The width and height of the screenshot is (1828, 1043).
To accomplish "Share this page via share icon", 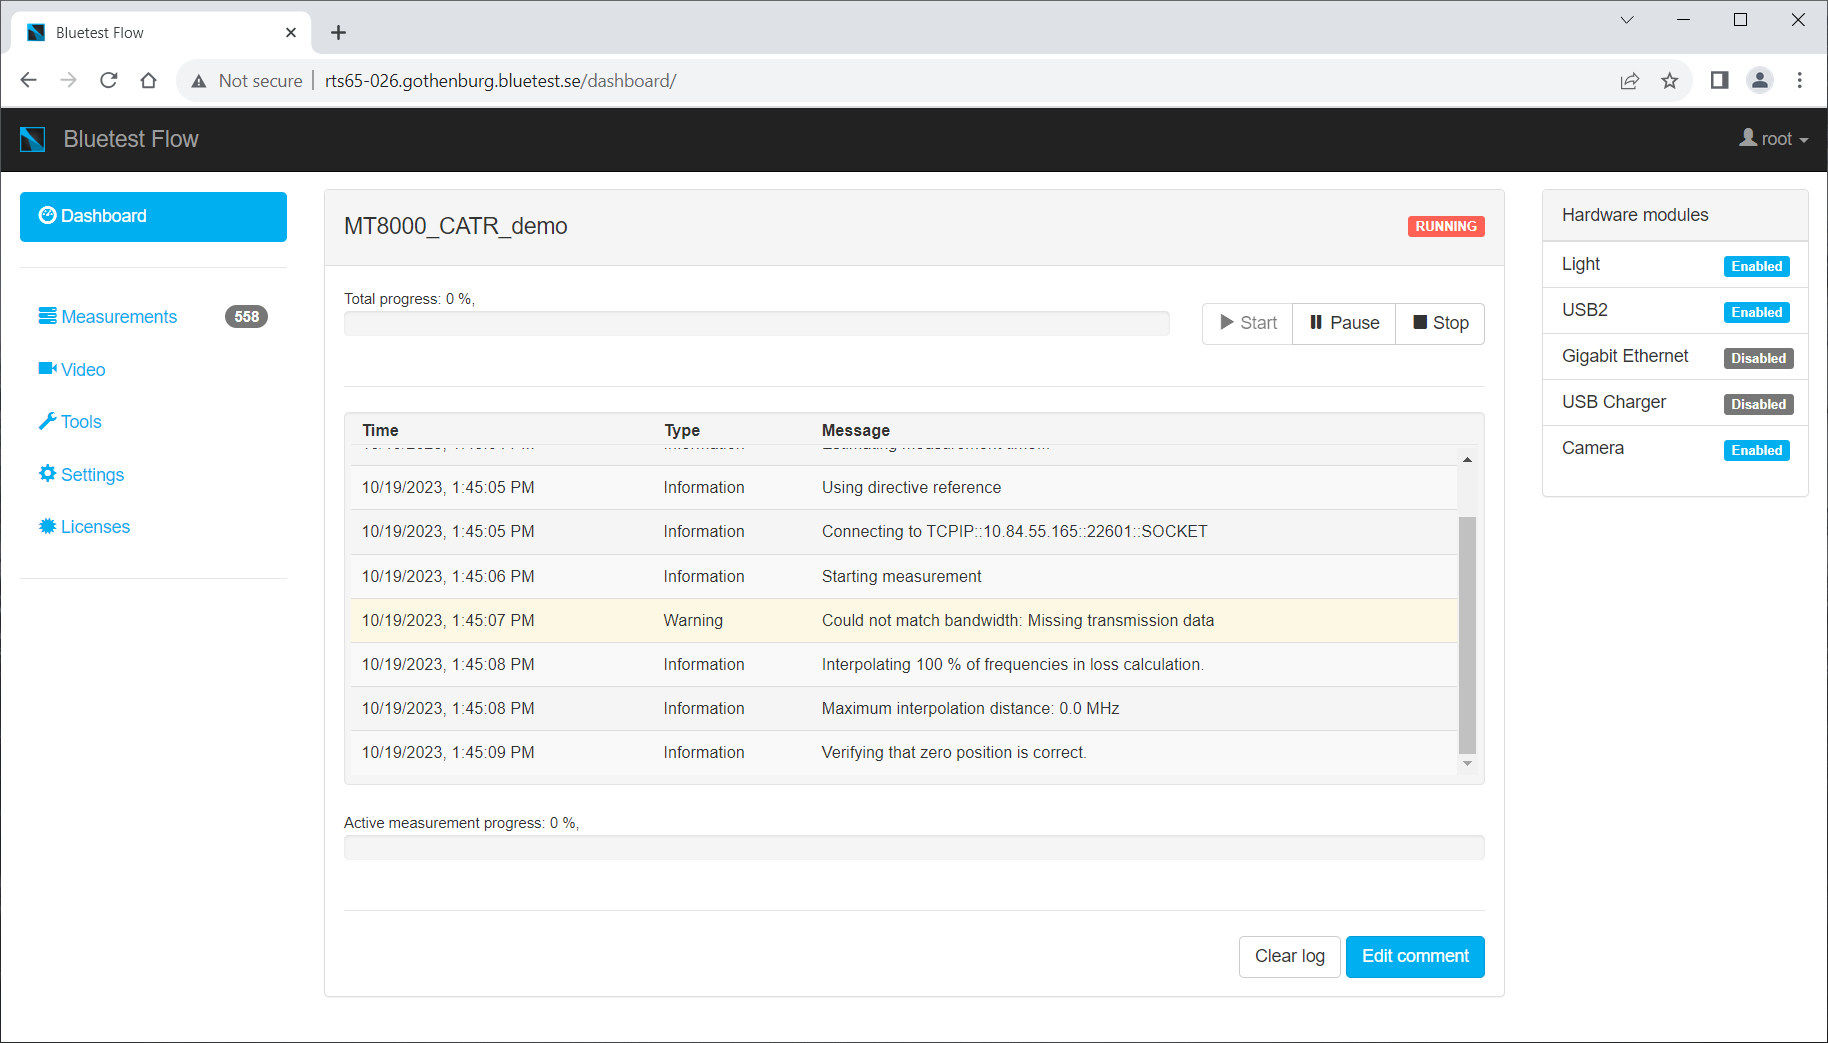I will (1630, 81).
